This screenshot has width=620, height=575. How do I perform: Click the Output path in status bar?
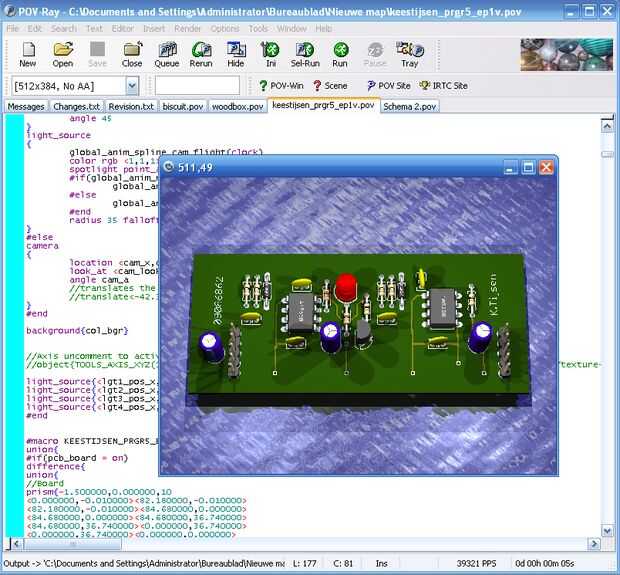coord(144,563)
